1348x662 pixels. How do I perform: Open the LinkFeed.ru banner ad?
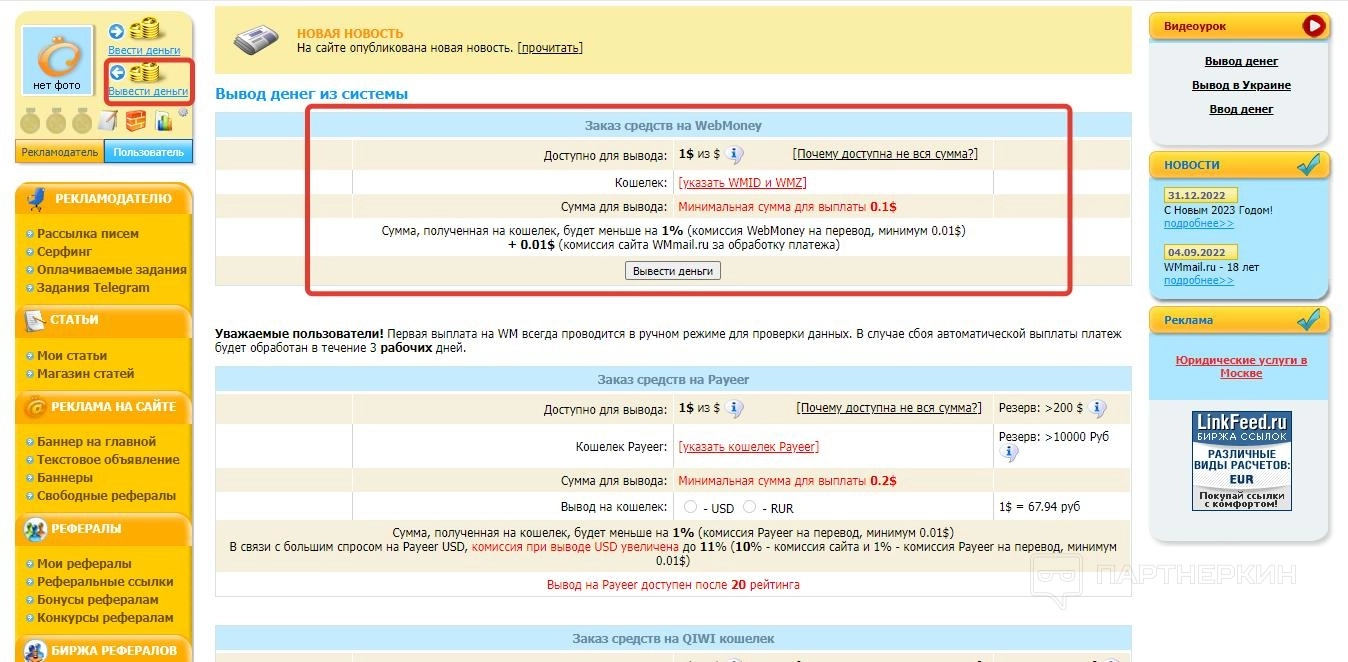pyautogui.click(x=1241, y=461)
